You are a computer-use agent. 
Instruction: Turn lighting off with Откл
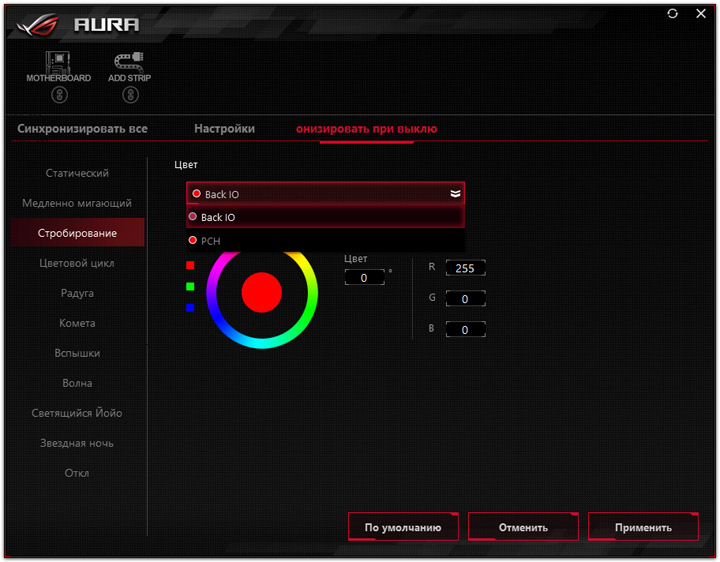[x=77, y=473]
